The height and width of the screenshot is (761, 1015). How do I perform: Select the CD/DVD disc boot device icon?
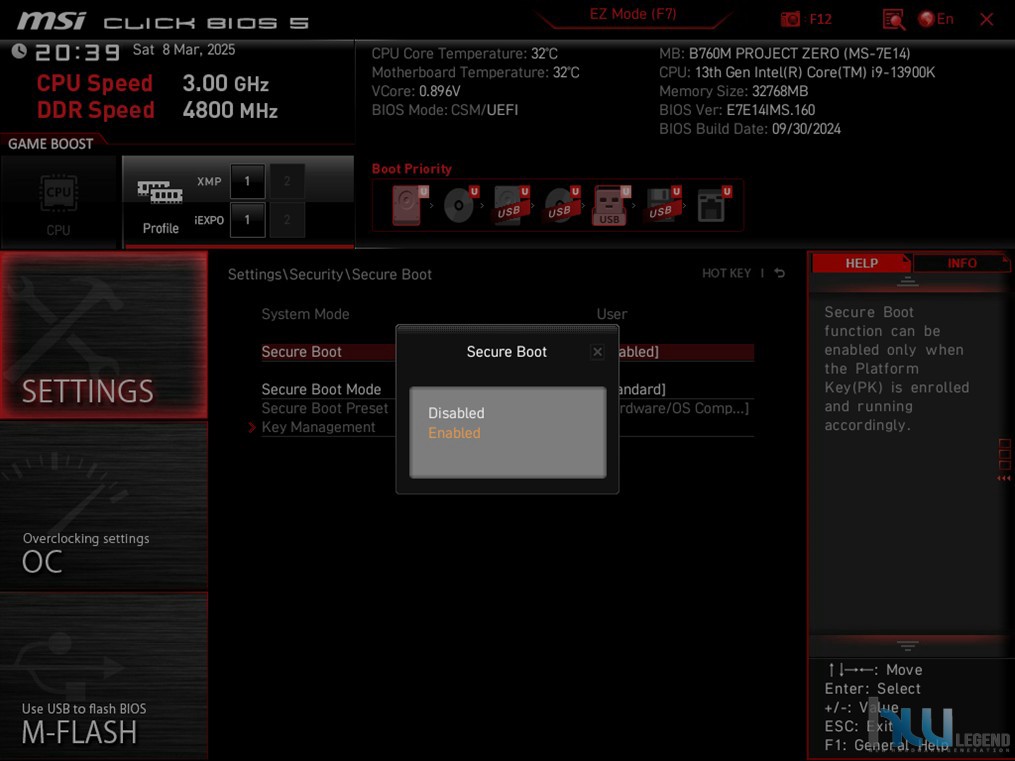(x=460, y=205)
